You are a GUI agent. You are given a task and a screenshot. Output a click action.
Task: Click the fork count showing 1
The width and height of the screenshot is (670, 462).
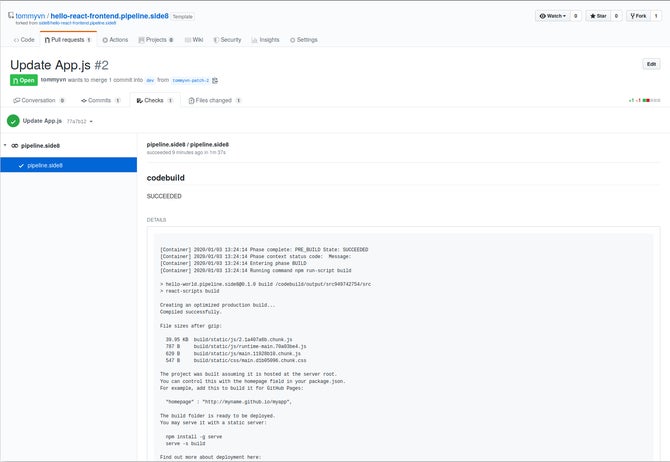pos(656,16)
